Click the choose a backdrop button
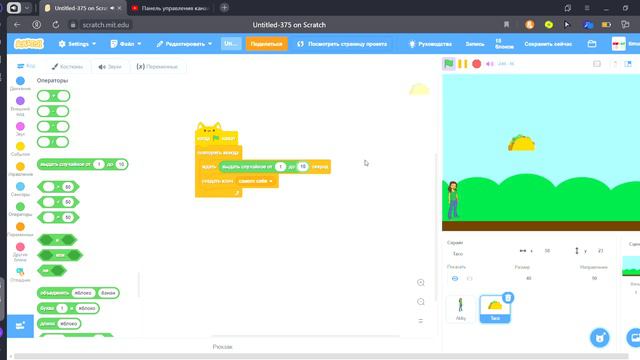Image resolution: width=640 pixels, height=360 pixels. point(634,338)
